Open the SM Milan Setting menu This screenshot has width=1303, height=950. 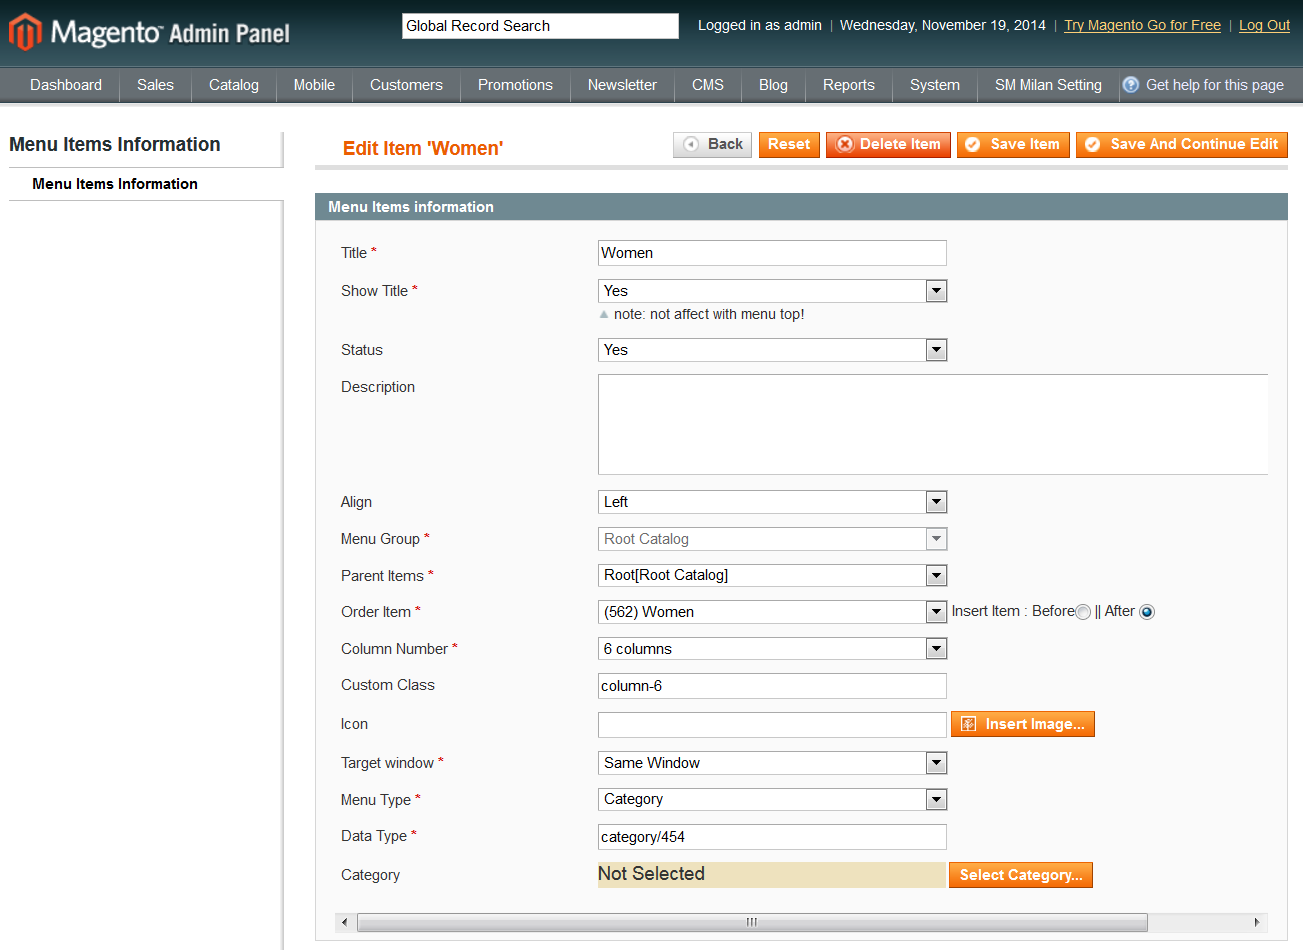(1048, 85)
